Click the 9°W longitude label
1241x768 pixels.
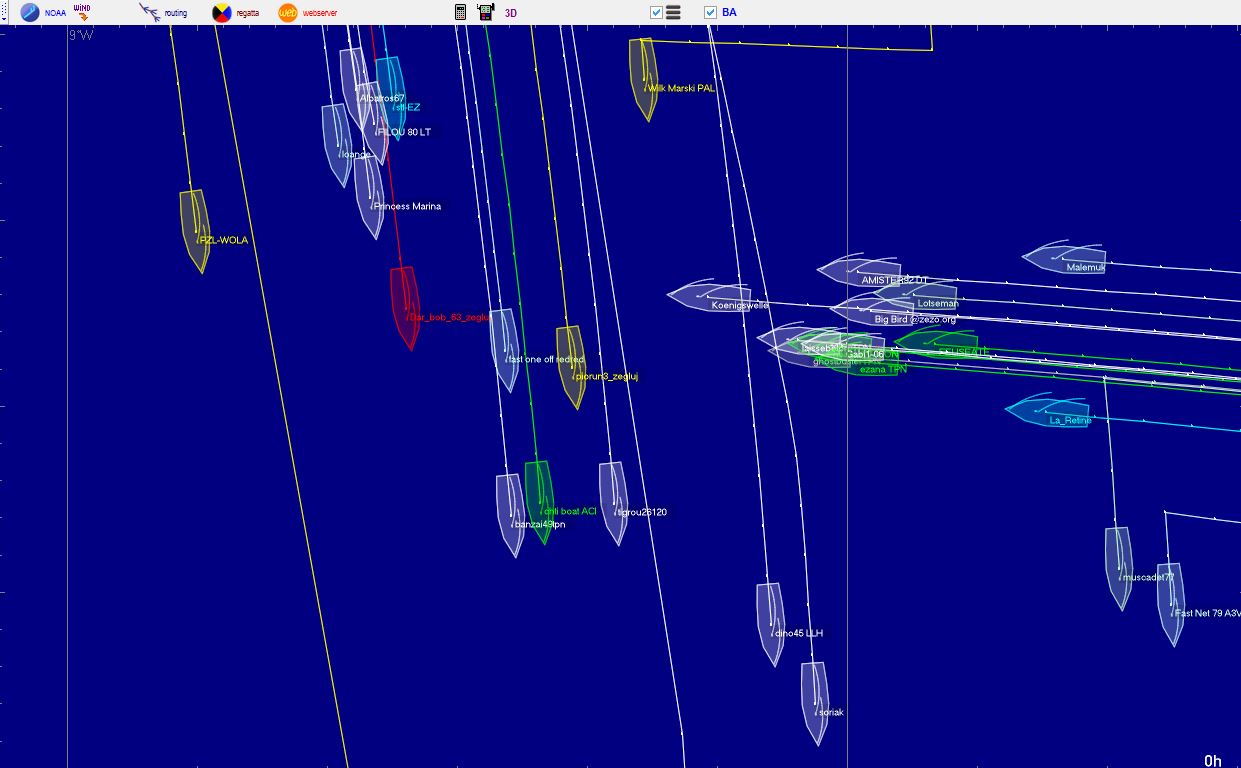(x=80, y=35)
